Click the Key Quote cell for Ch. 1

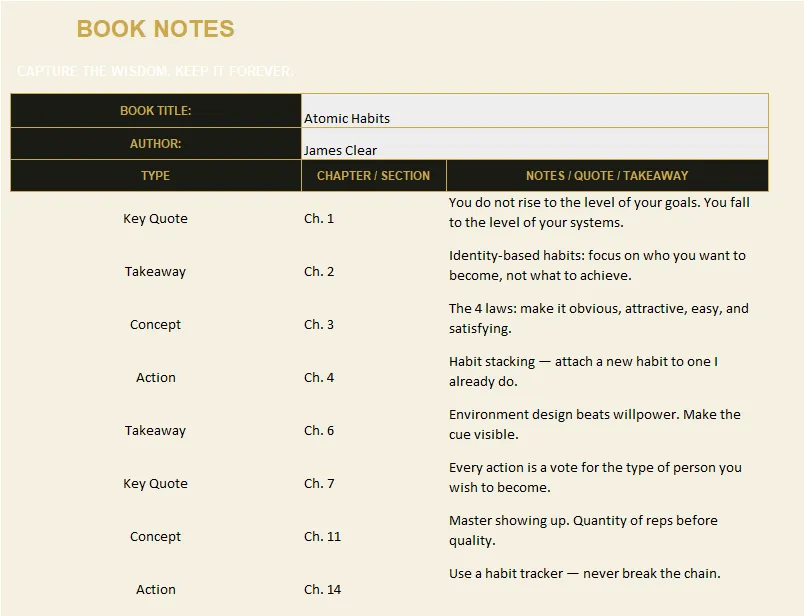coord(156,218)
